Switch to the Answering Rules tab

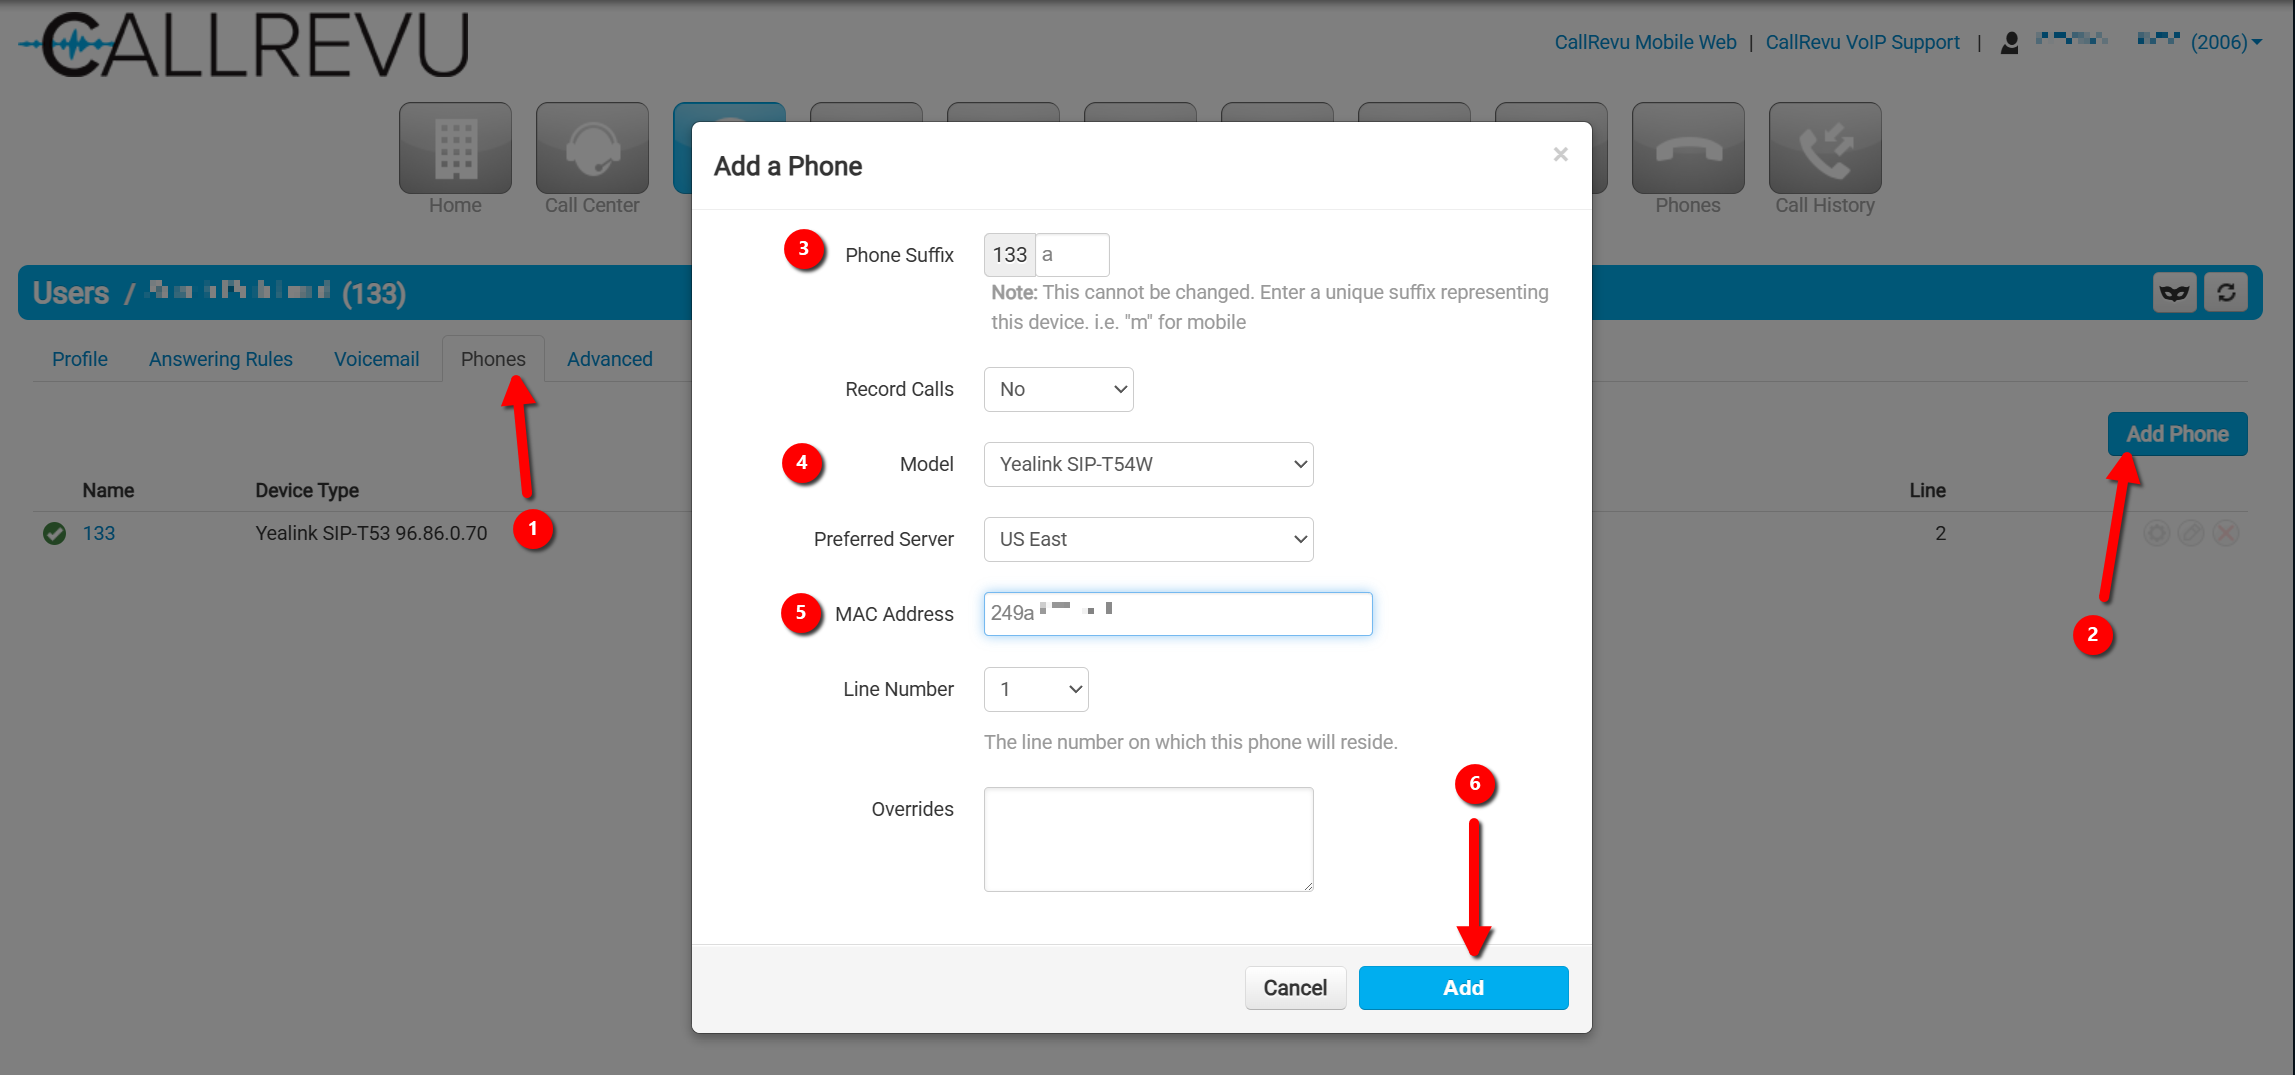221,359
